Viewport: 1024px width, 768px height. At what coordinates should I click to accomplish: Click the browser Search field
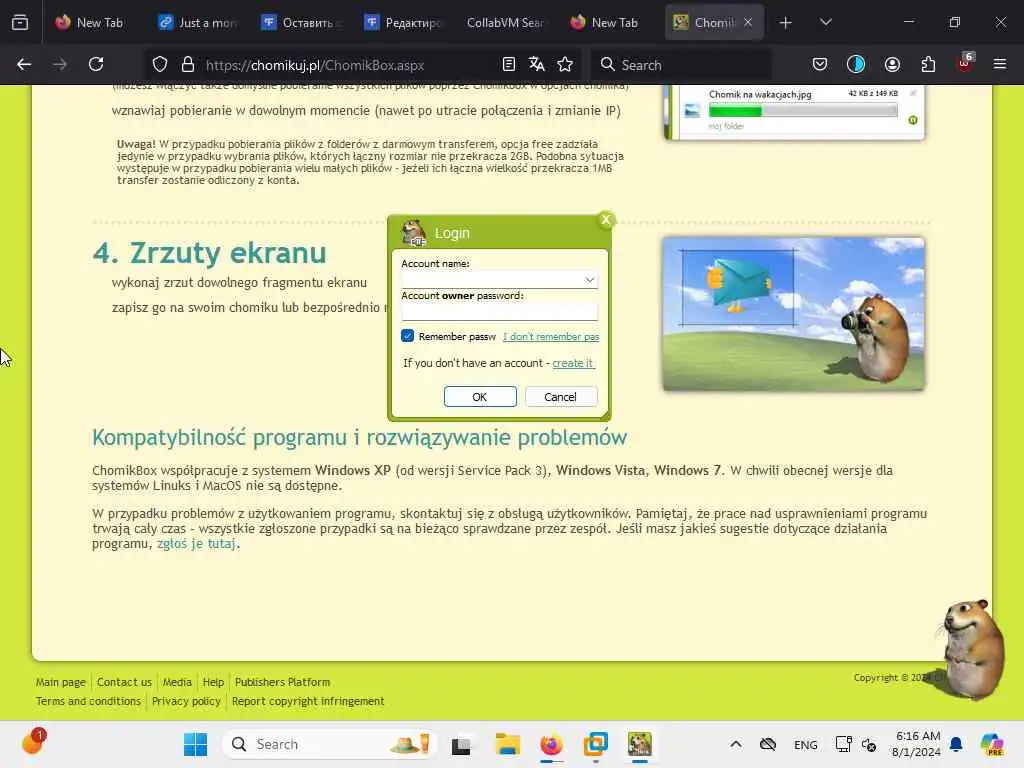tap(682, 65)
